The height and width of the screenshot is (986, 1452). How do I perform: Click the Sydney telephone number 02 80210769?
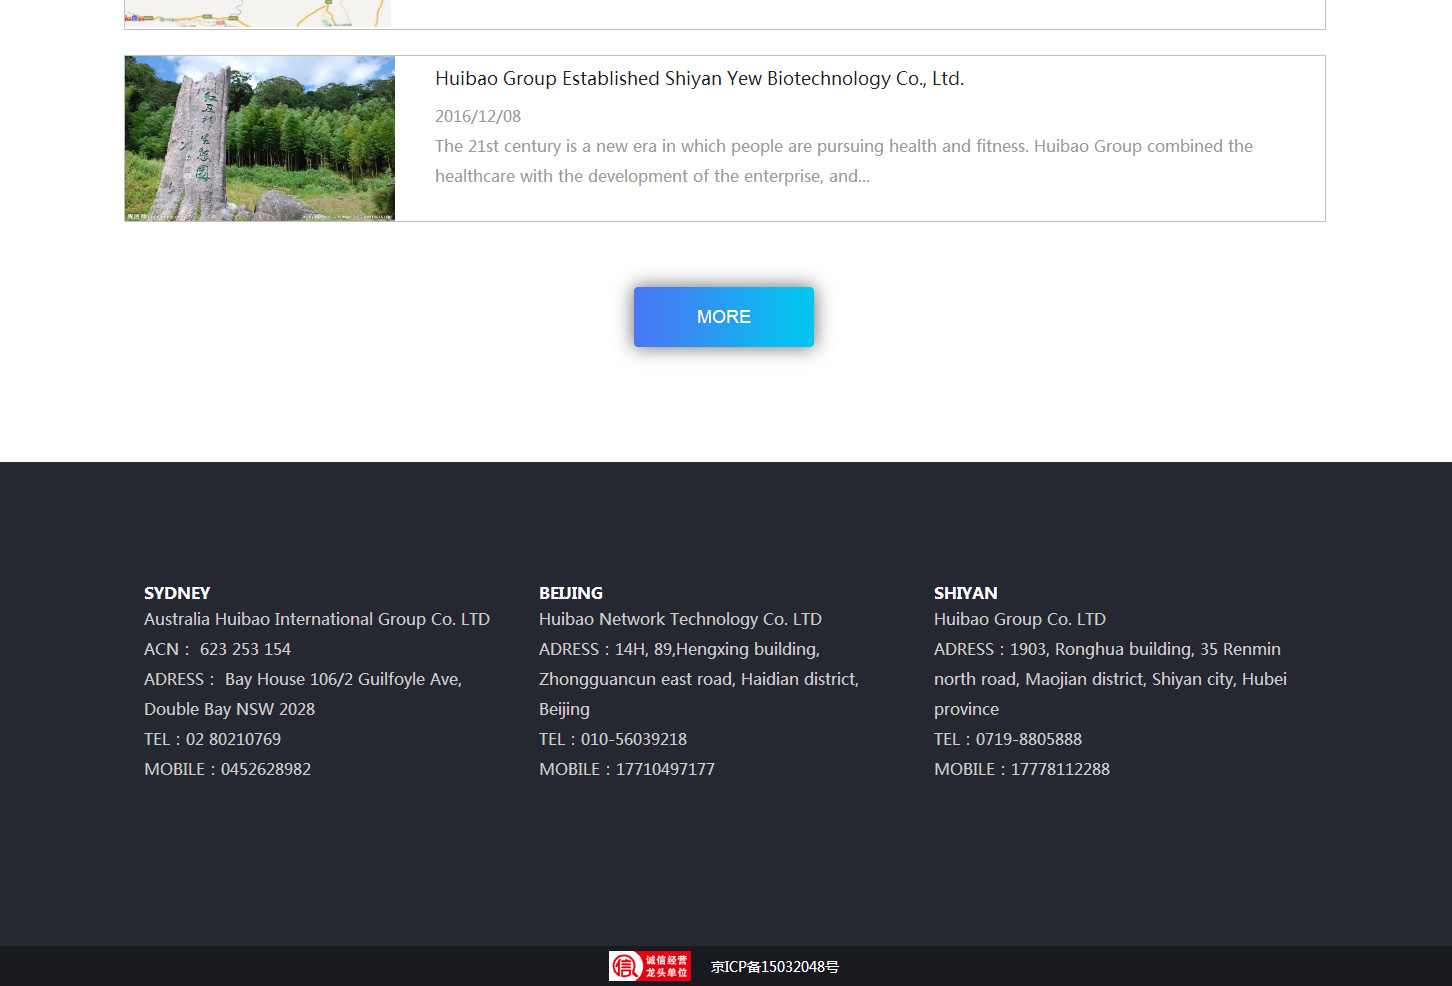point(232,739)
